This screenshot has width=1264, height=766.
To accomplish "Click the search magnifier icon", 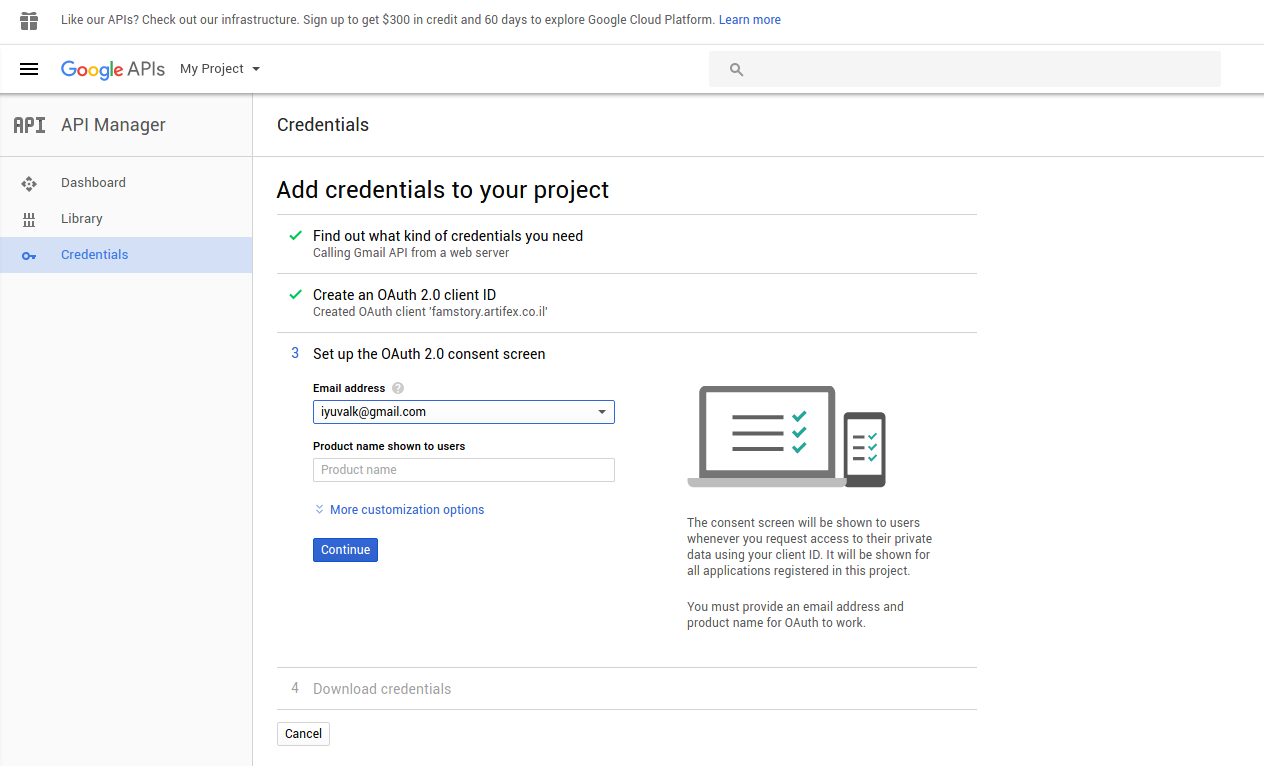I will (737, 70).
